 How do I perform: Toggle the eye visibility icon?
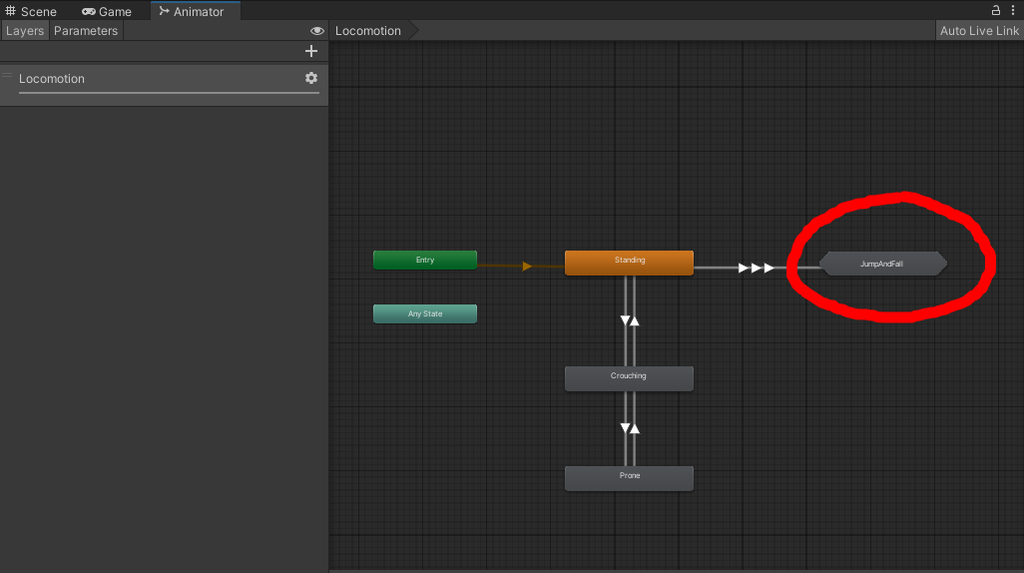[317, 31]
